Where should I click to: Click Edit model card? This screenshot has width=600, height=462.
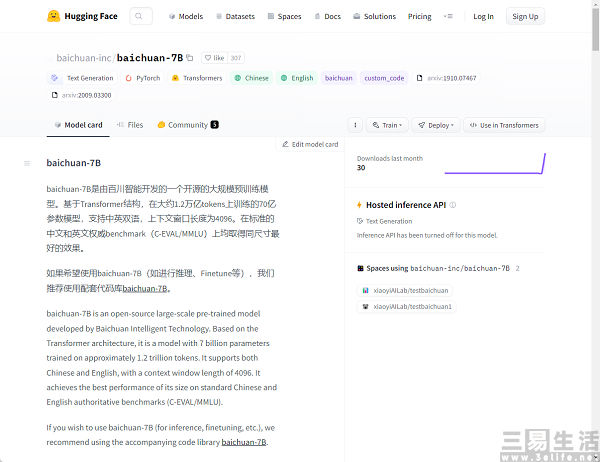[310, 144]
